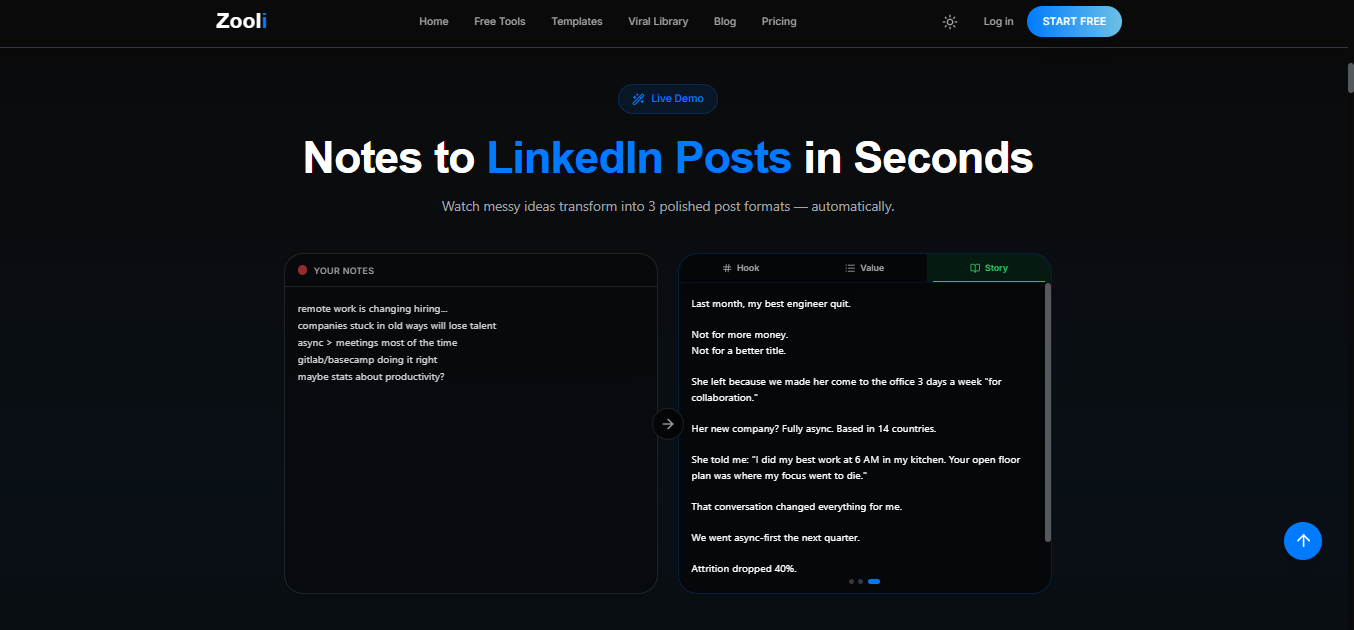
Task: Click 'We went async-first the next quarter.' line
Action: pos(776,538)
